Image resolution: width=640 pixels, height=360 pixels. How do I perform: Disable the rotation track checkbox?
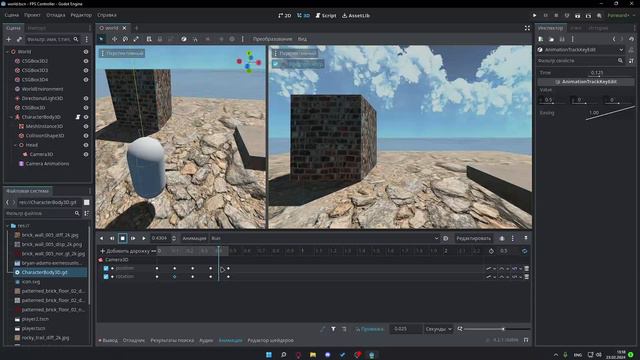point(106,277)
